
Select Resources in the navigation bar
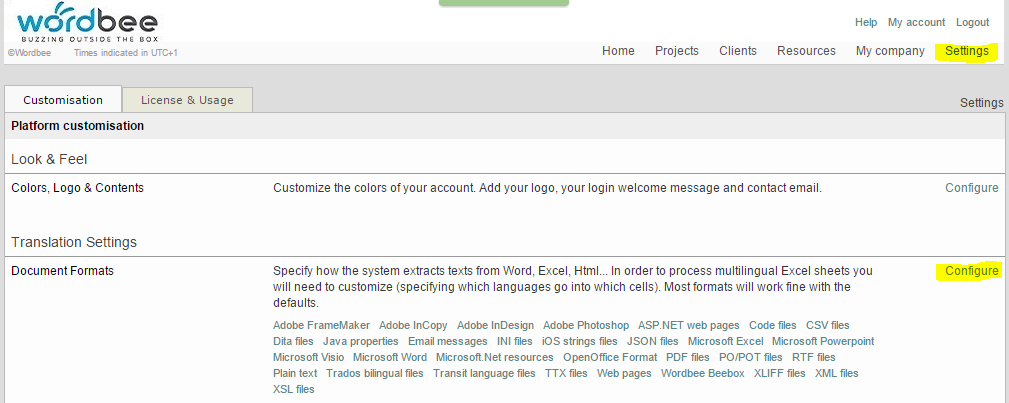pyautogui.click(x=806, y=51)
